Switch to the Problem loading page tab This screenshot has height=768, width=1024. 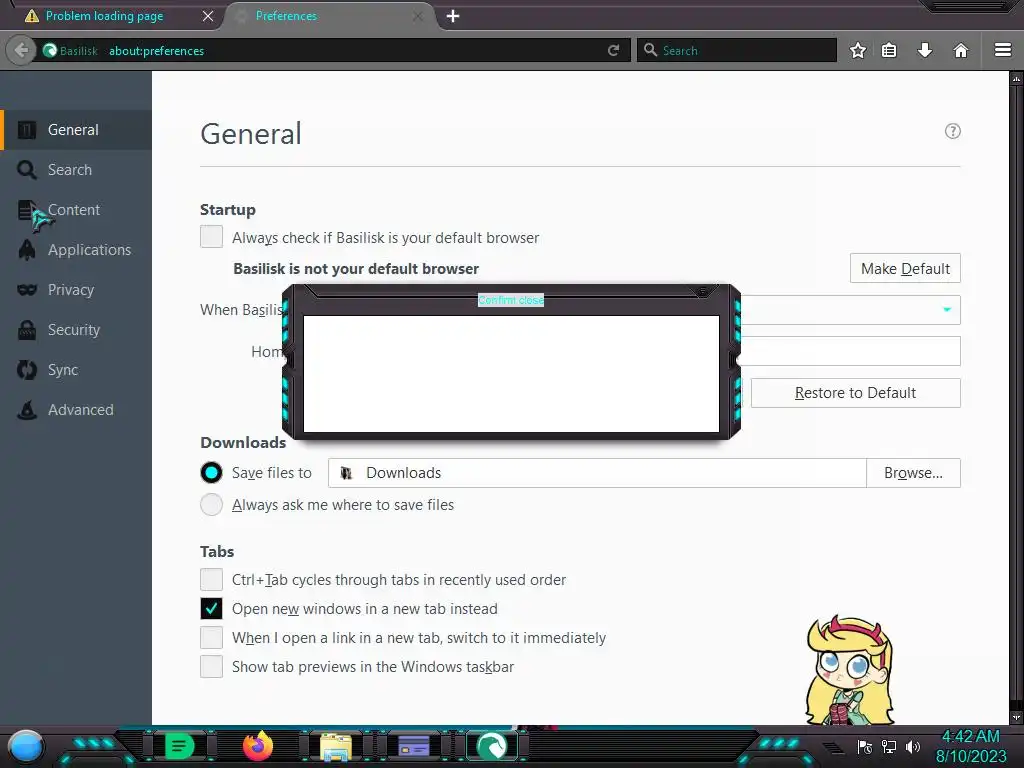(x=104, y=16)
